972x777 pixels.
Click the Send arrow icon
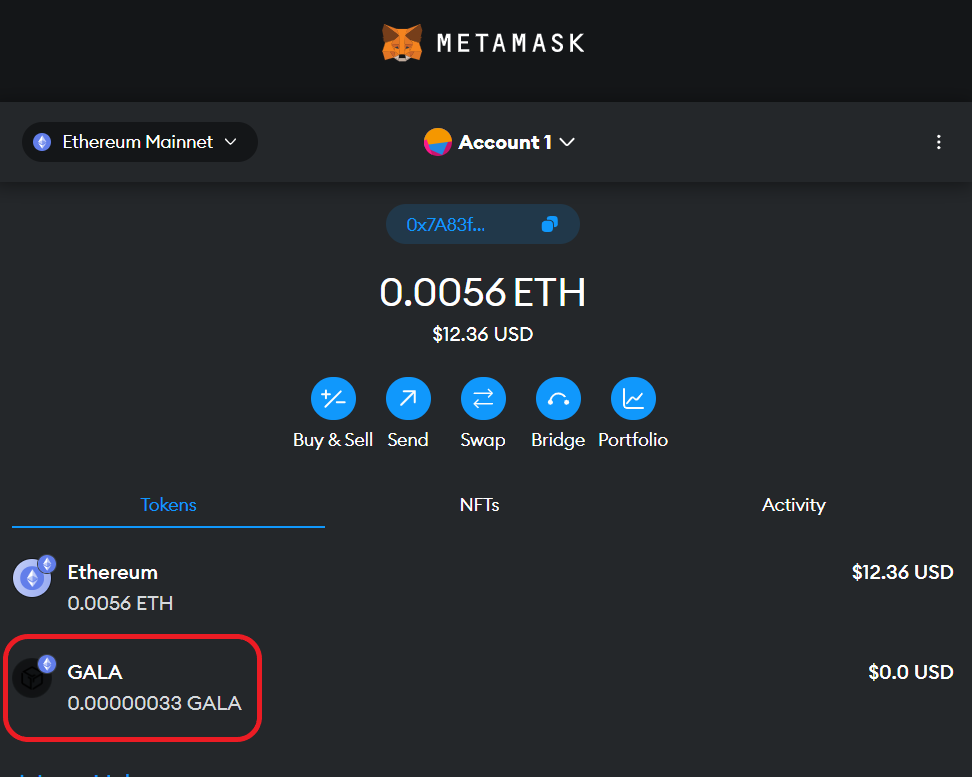[x=409, y=398]
